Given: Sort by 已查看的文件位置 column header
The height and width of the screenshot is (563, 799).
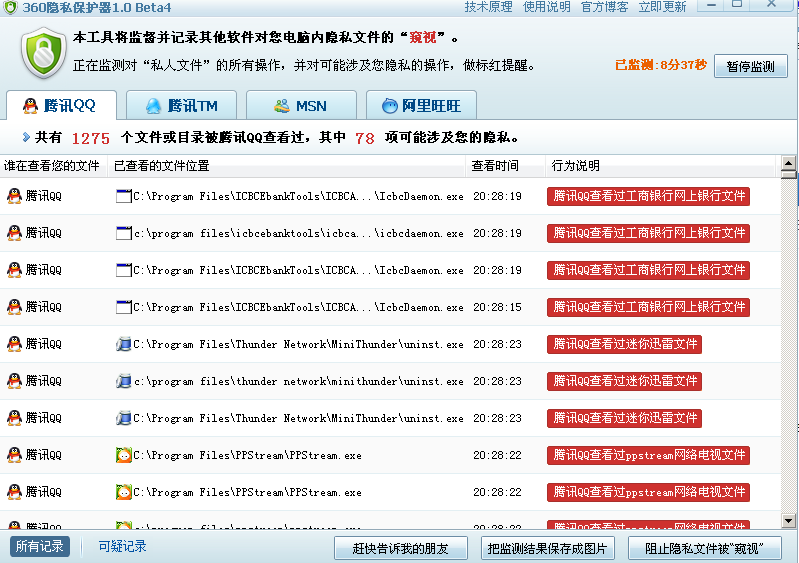Looking at the screenshot, I should 286,166.
